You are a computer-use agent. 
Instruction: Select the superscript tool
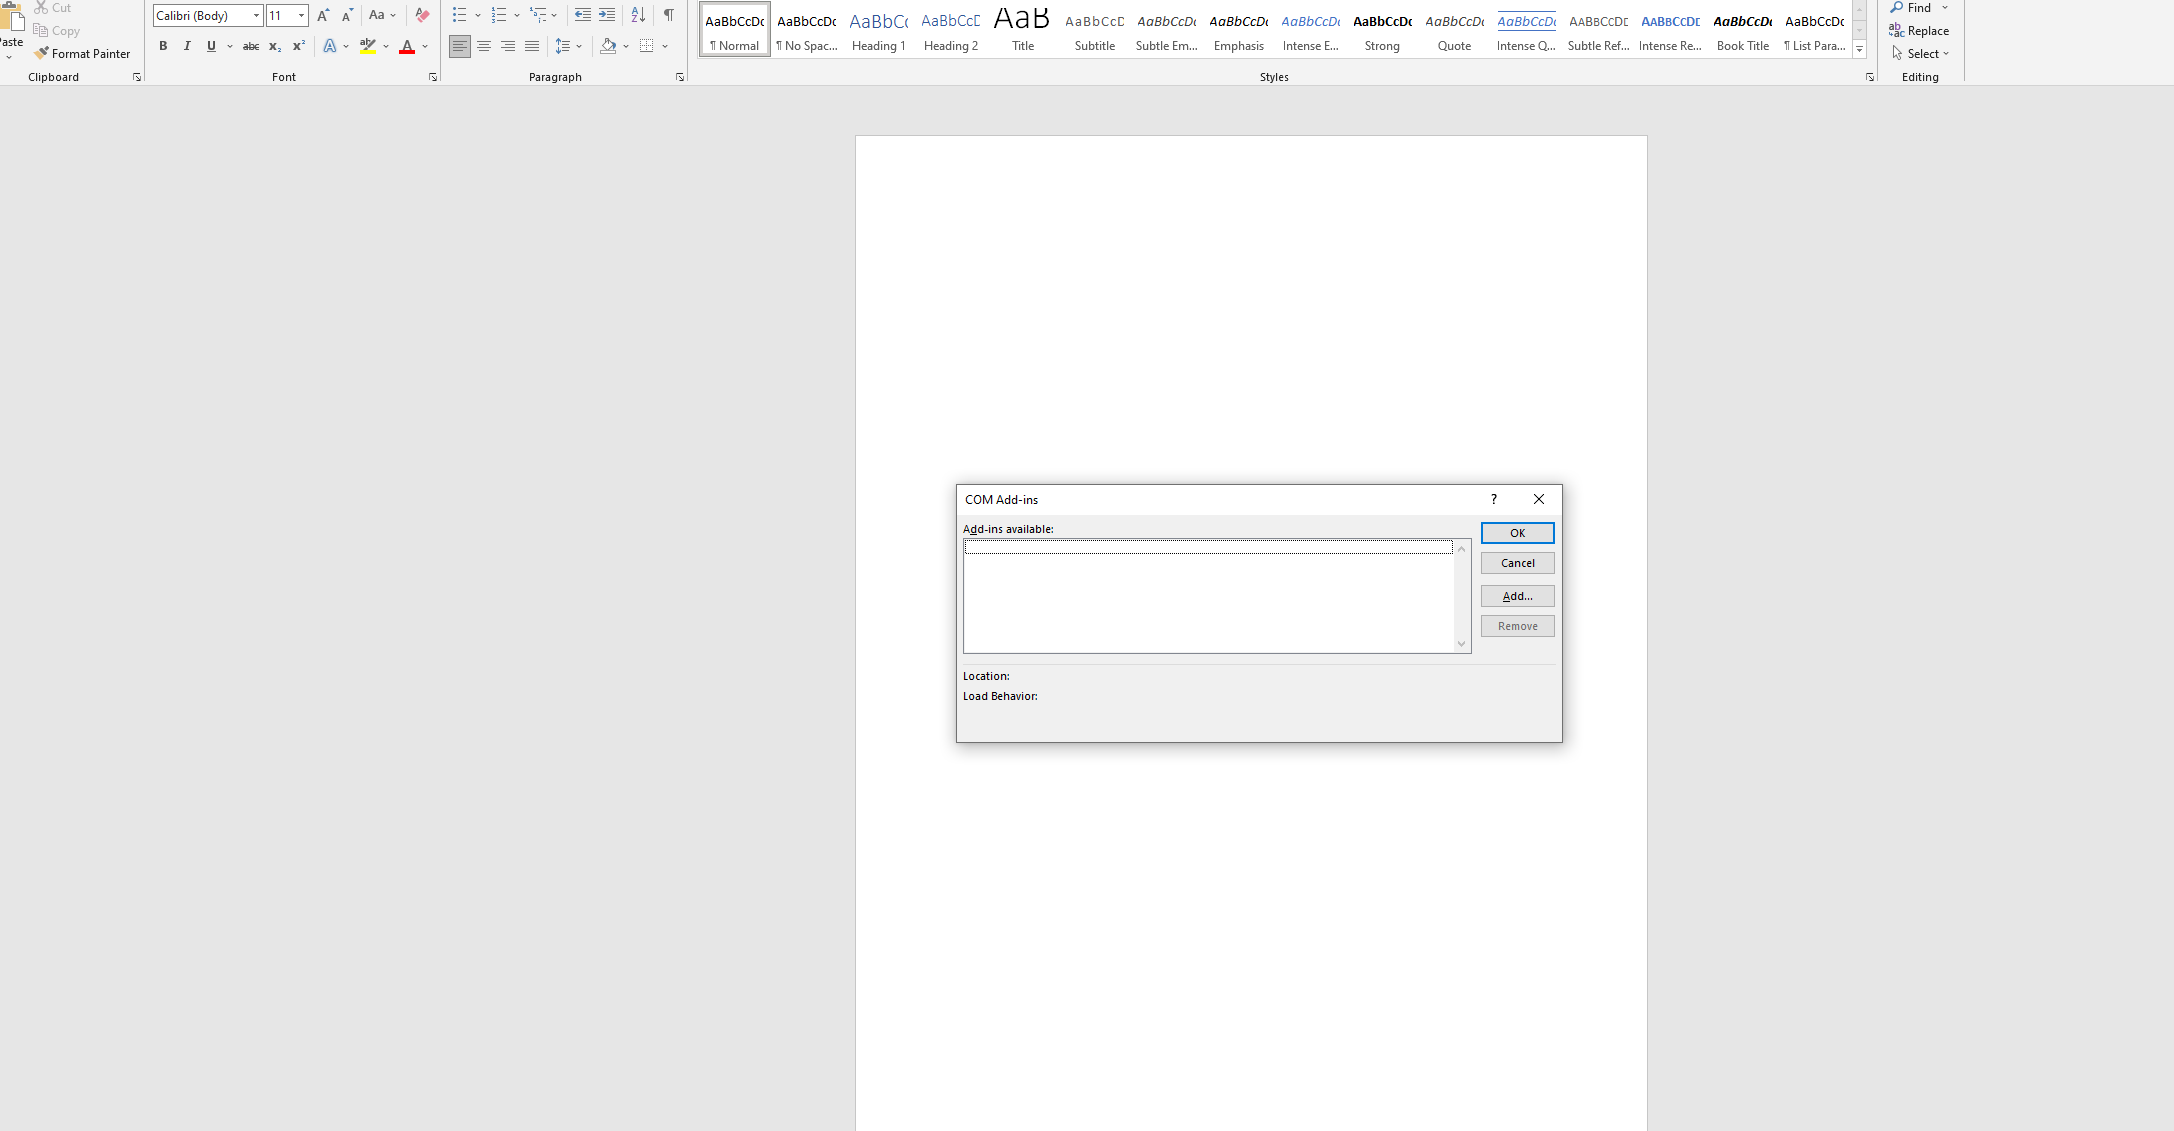[x=297, y=46]
